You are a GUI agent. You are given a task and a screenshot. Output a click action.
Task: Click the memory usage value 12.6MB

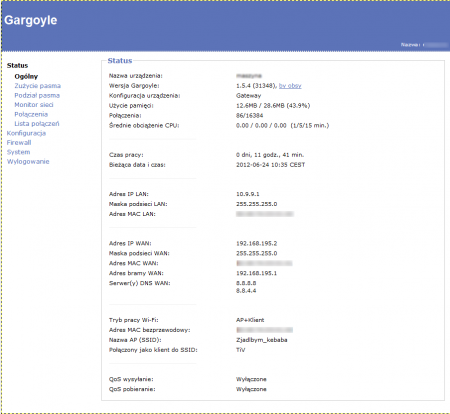coord(247,106)
